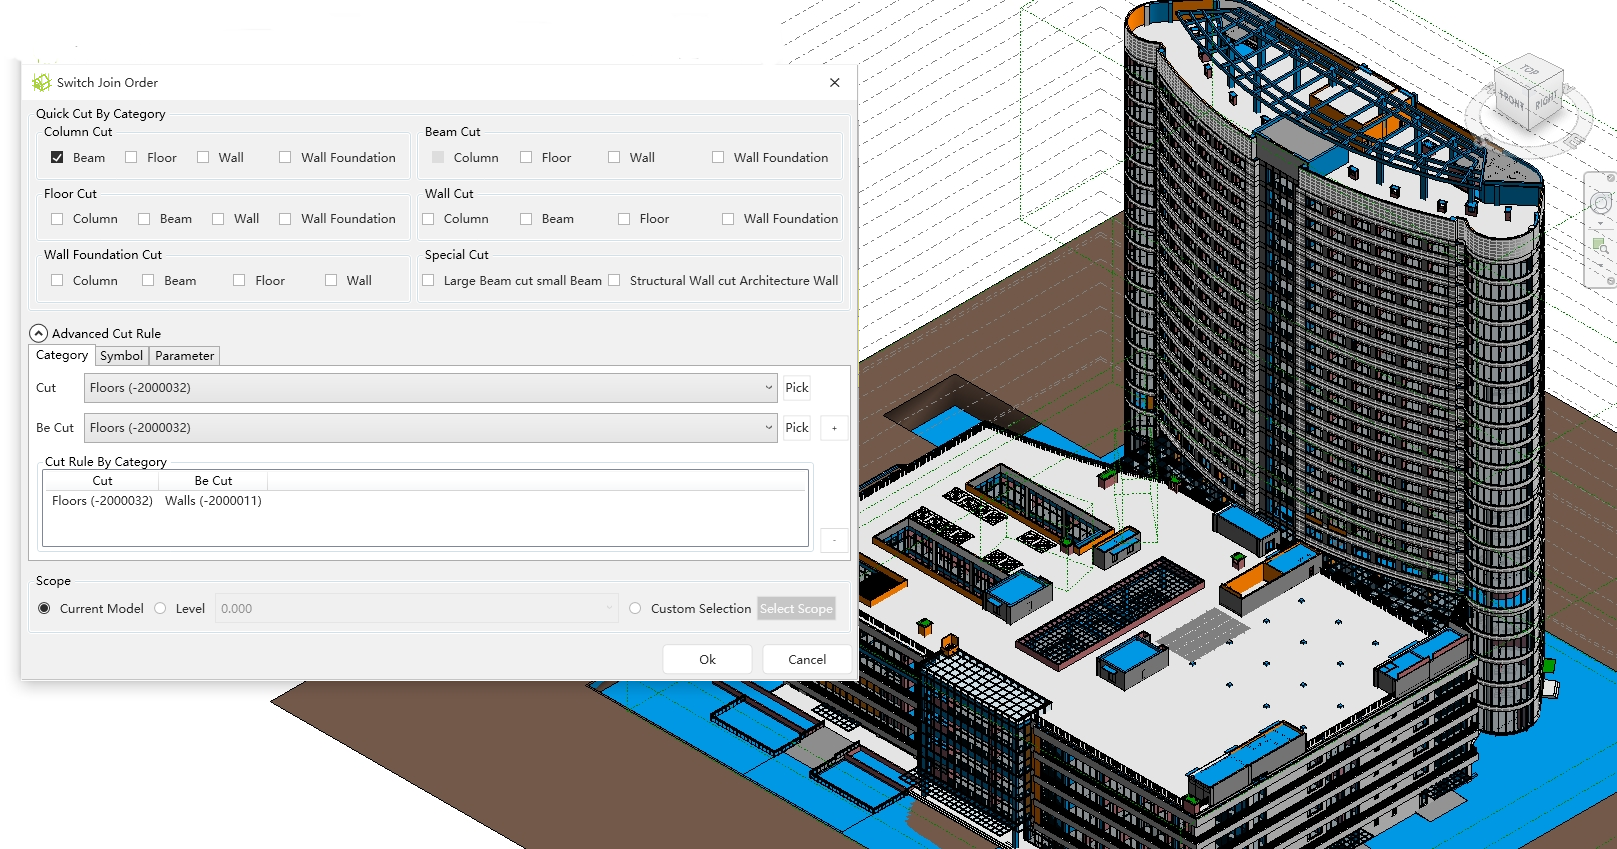Close the Switch Join Order dialog
This screenshot has width=1617, height=849.
[x=835, y=83]
